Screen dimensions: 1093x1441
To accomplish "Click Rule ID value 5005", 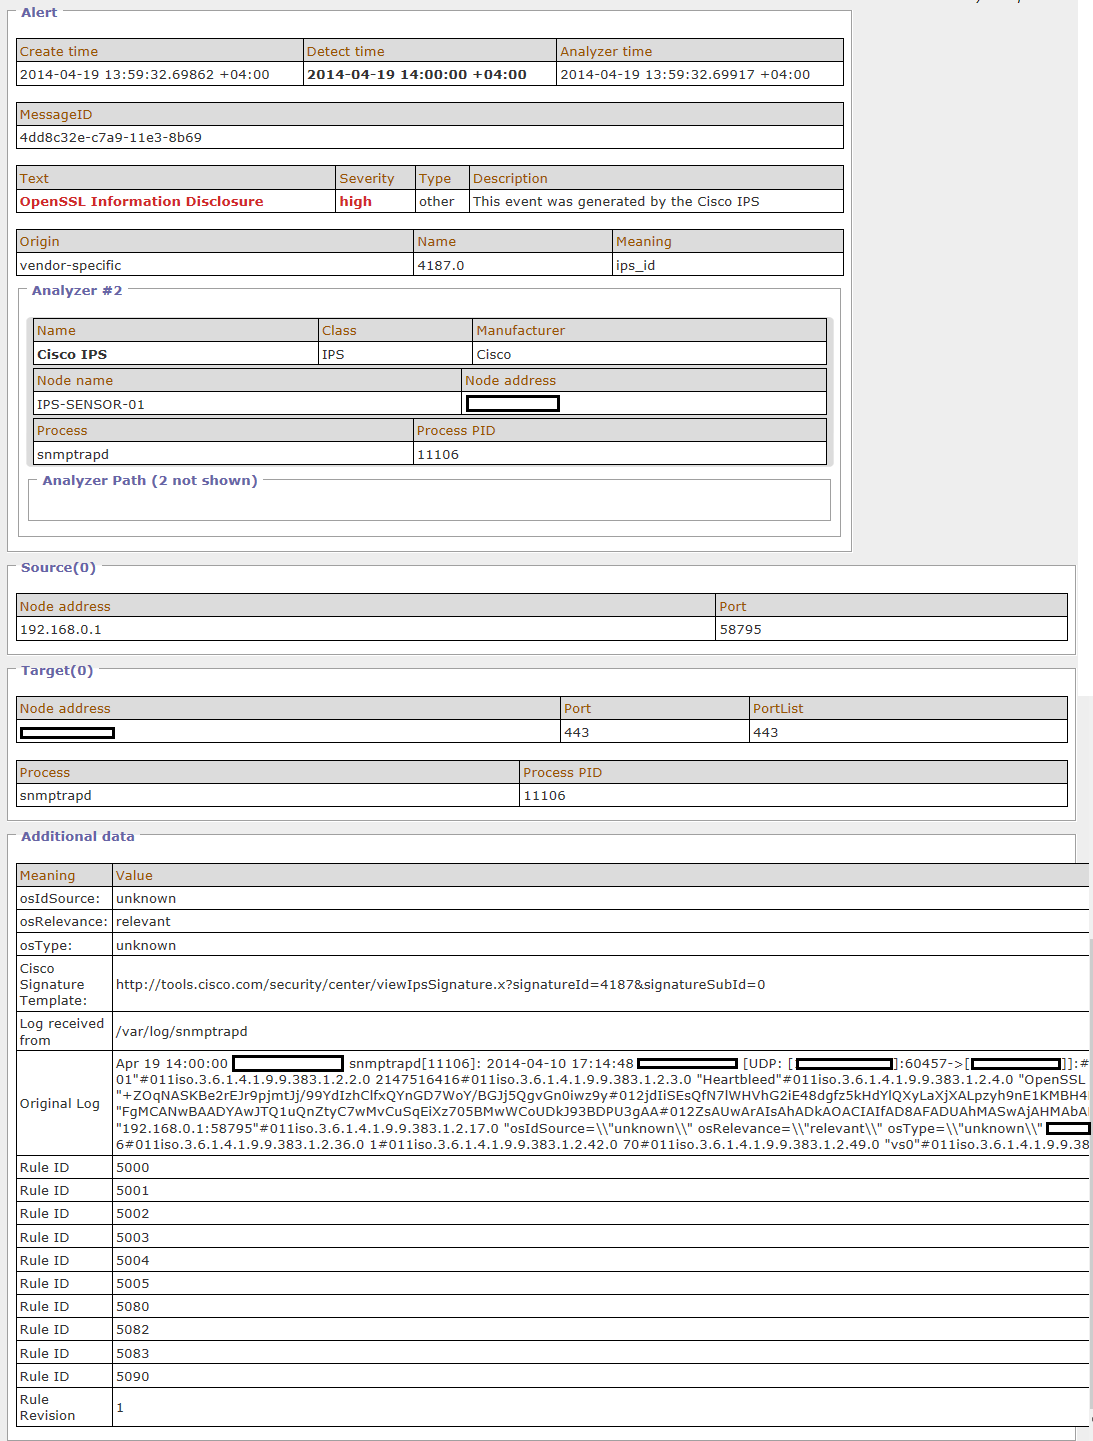I will tap(133, 1284).
